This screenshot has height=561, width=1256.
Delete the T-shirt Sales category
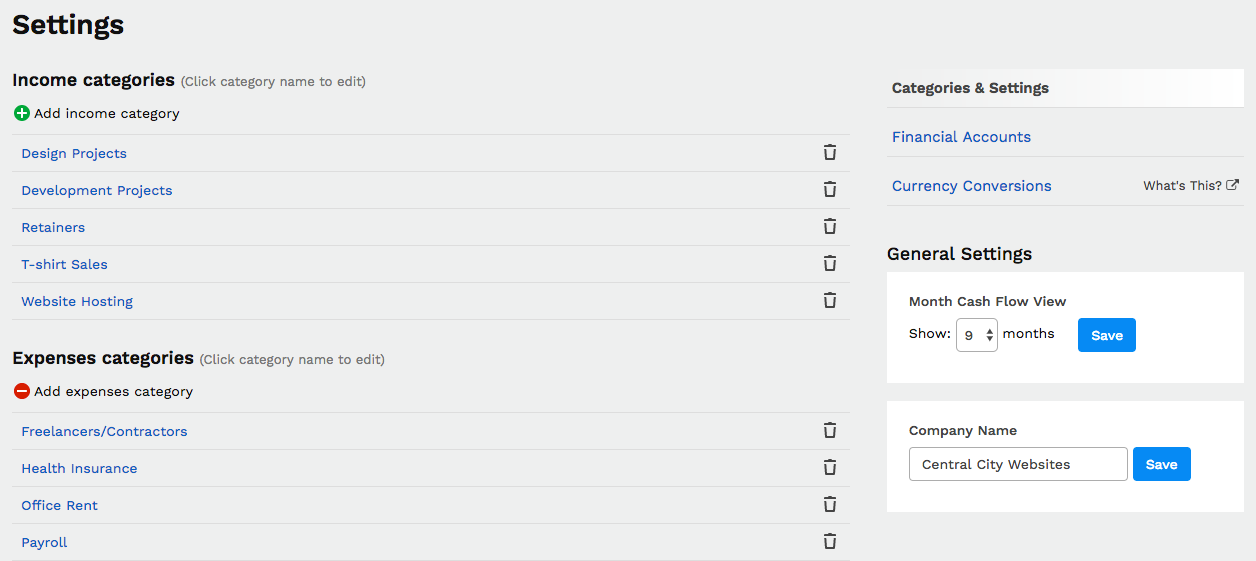[x=829, y=264]
